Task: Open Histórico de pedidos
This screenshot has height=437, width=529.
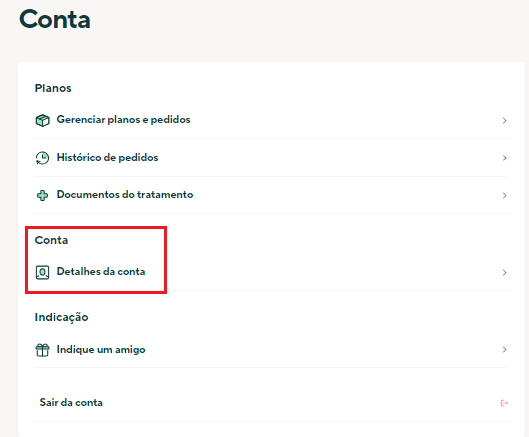Action: pyautogui.click(x=271, y=158)
